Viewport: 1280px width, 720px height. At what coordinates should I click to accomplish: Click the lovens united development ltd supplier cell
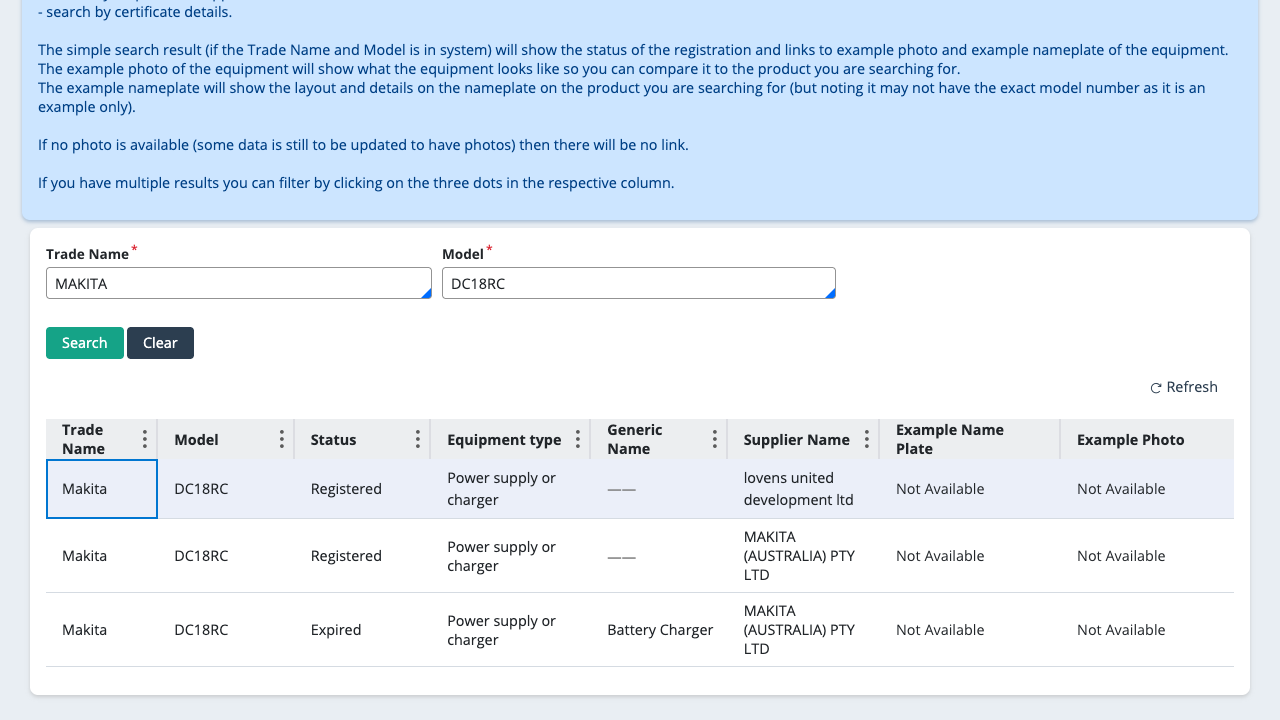click(798, 489)
